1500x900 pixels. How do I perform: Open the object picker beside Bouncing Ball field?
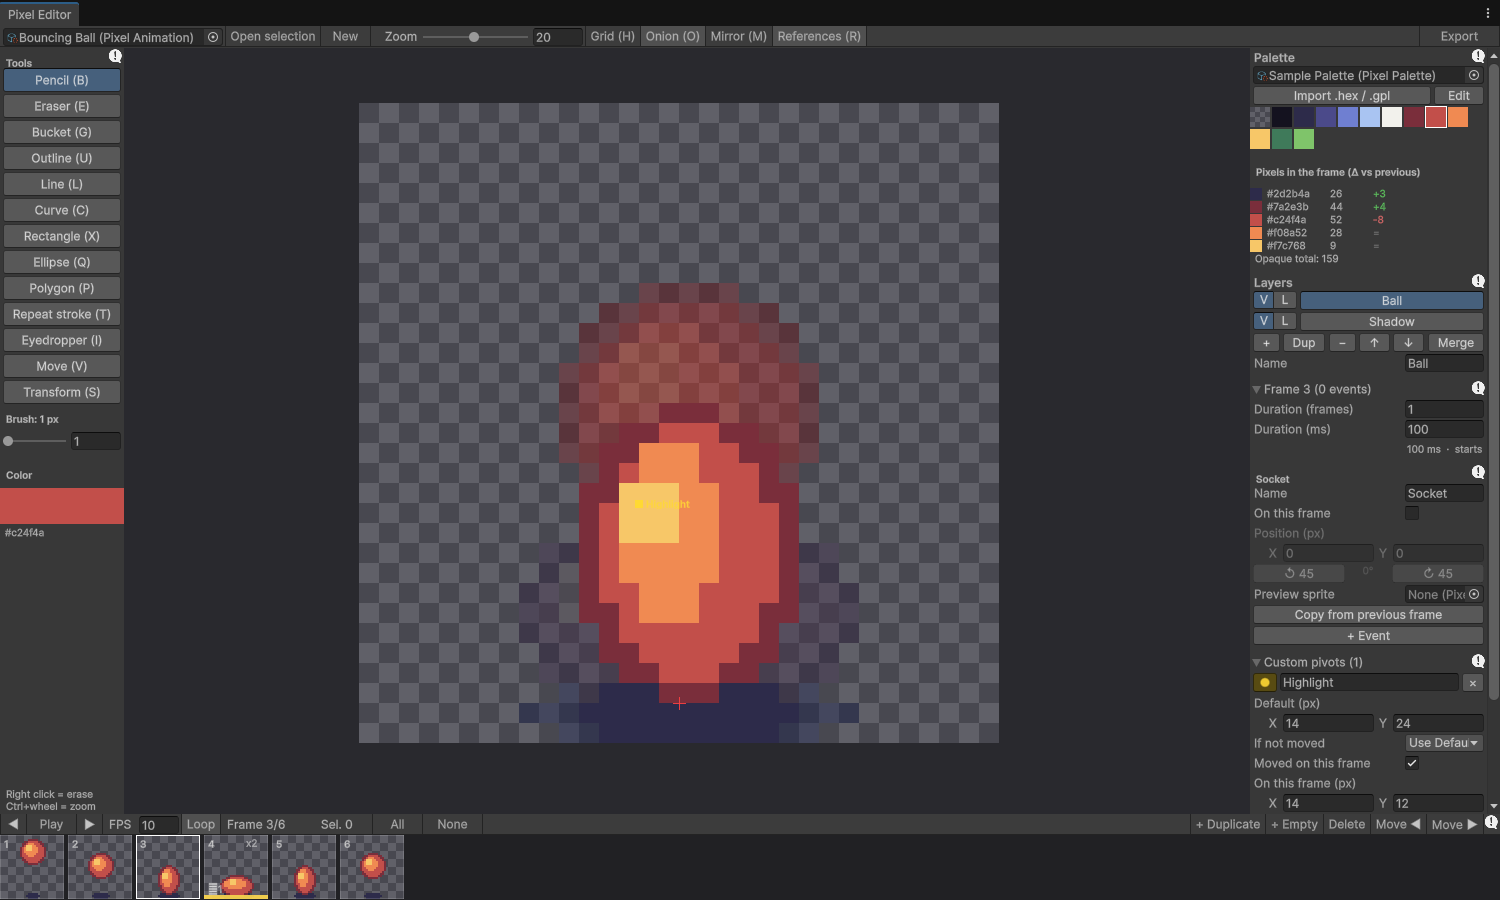click(213, 37)
